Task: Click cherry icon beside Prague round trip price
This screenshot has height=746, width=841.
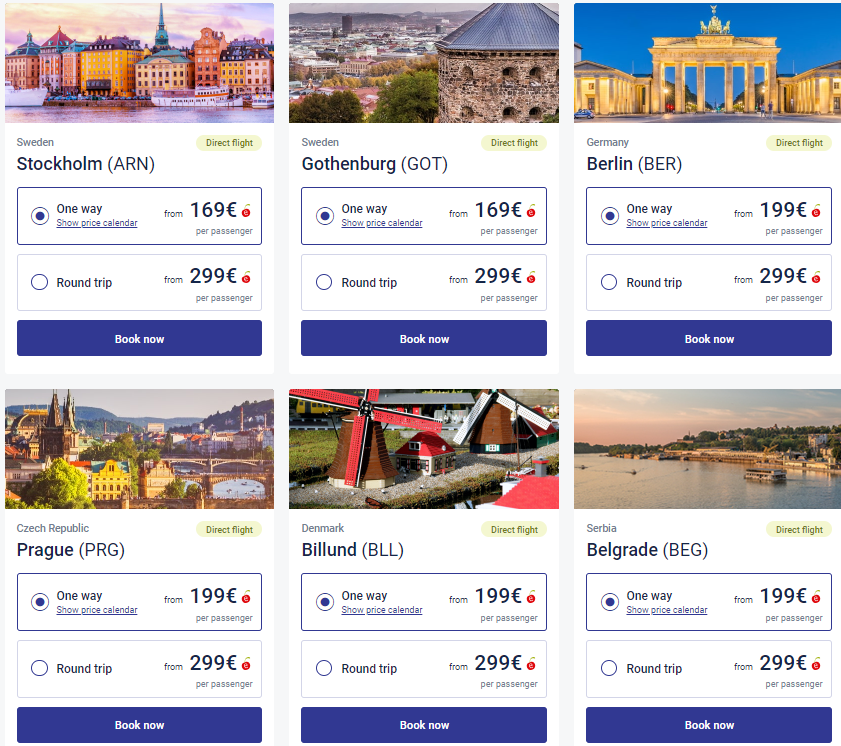Action: 246,664
